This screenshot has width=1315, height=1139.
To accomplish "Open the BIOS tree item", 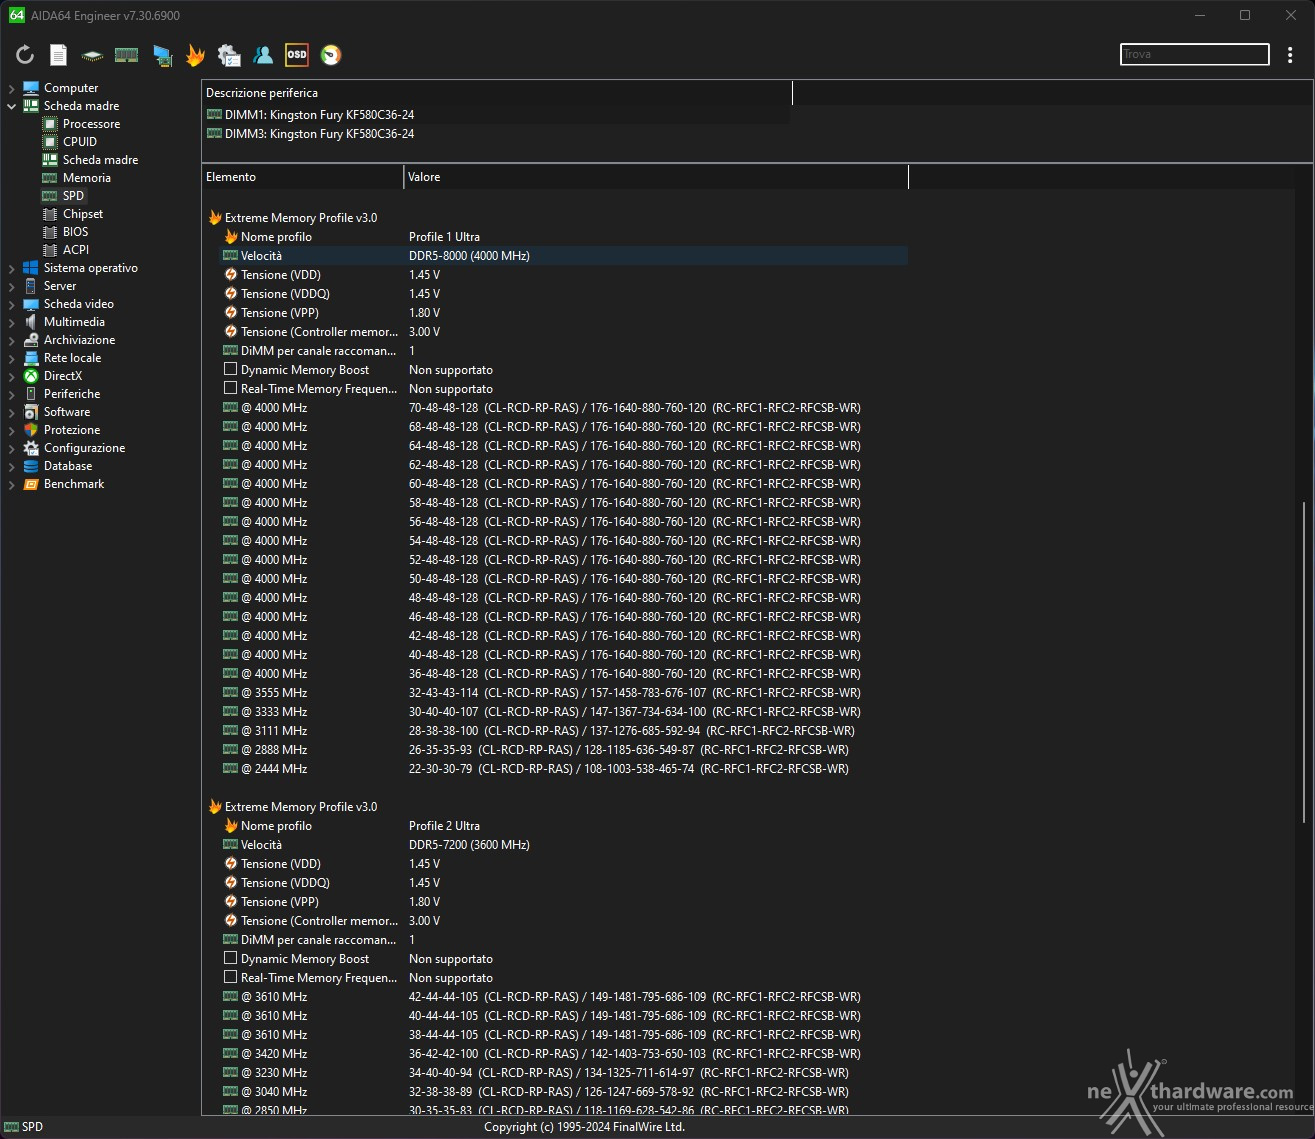I will [75, 232].
